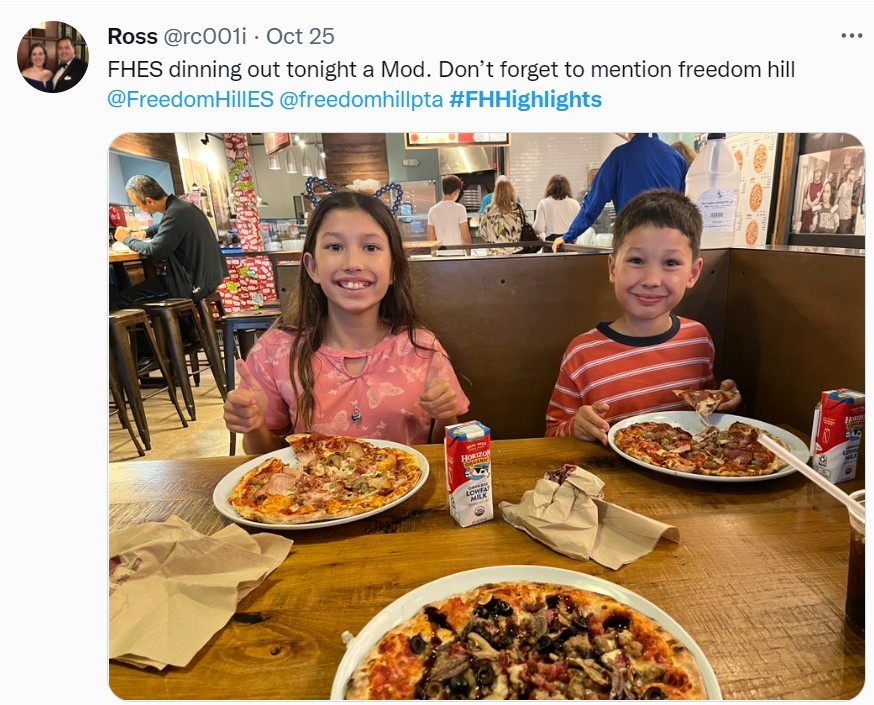Click the foreground olive-topped pizza
This screenshot has width=874, height=705.
click(524, 642)
